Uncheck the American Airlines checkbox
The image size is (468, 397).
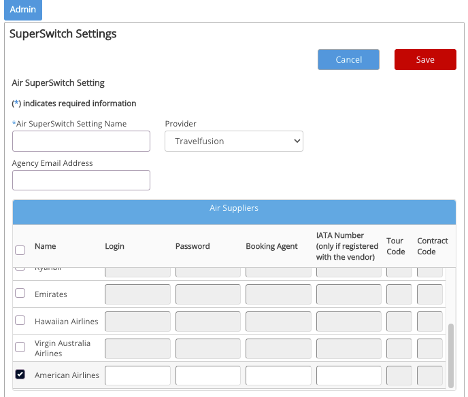coord(20,374)
